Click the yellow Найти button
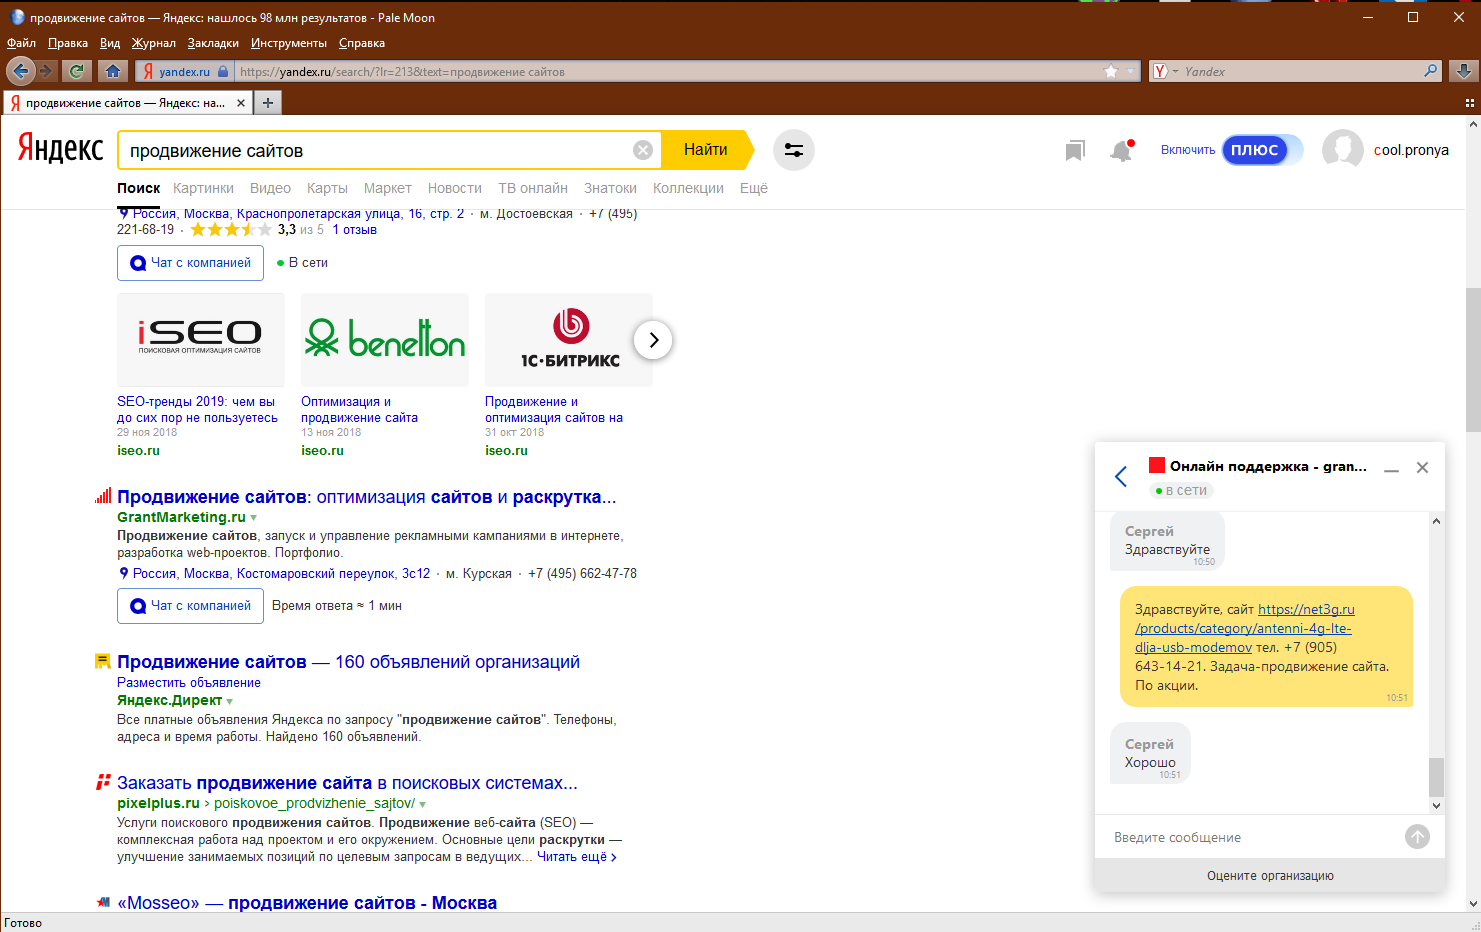The image size is (1481, 932). [705, 150]
